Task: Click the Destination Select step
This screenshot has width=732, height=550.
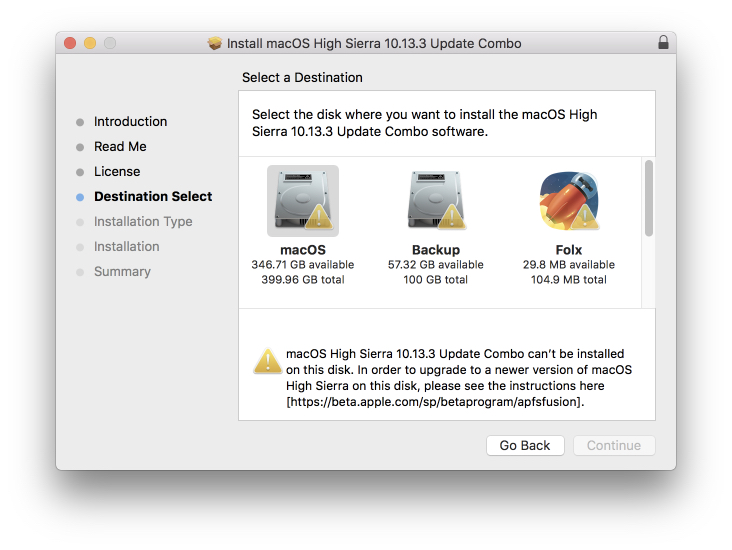Action: 153,197
